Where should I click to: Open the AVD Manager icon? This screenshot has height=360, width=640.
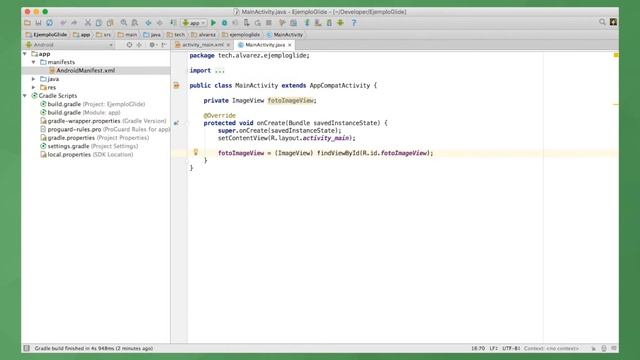coord(318,23)
